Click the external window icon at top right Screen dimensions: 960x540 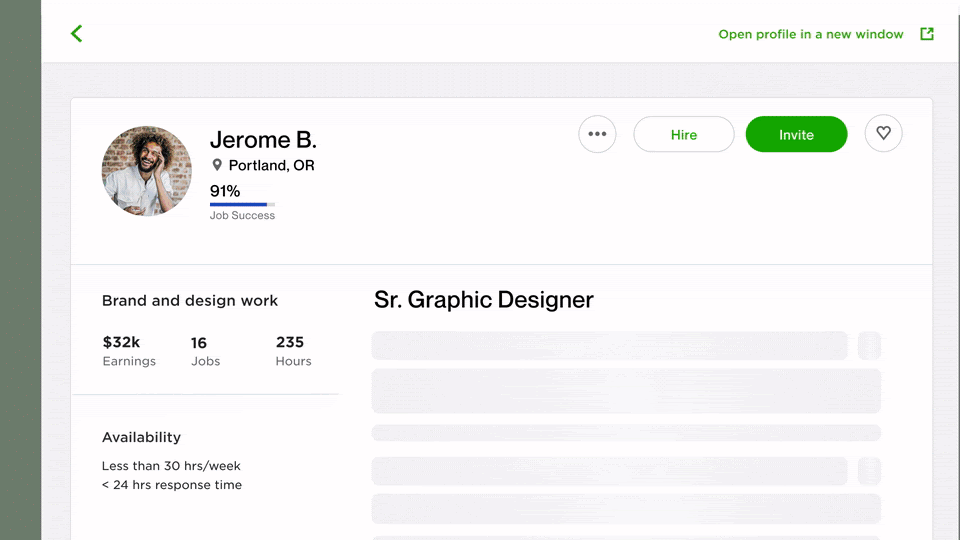(927, 34)
